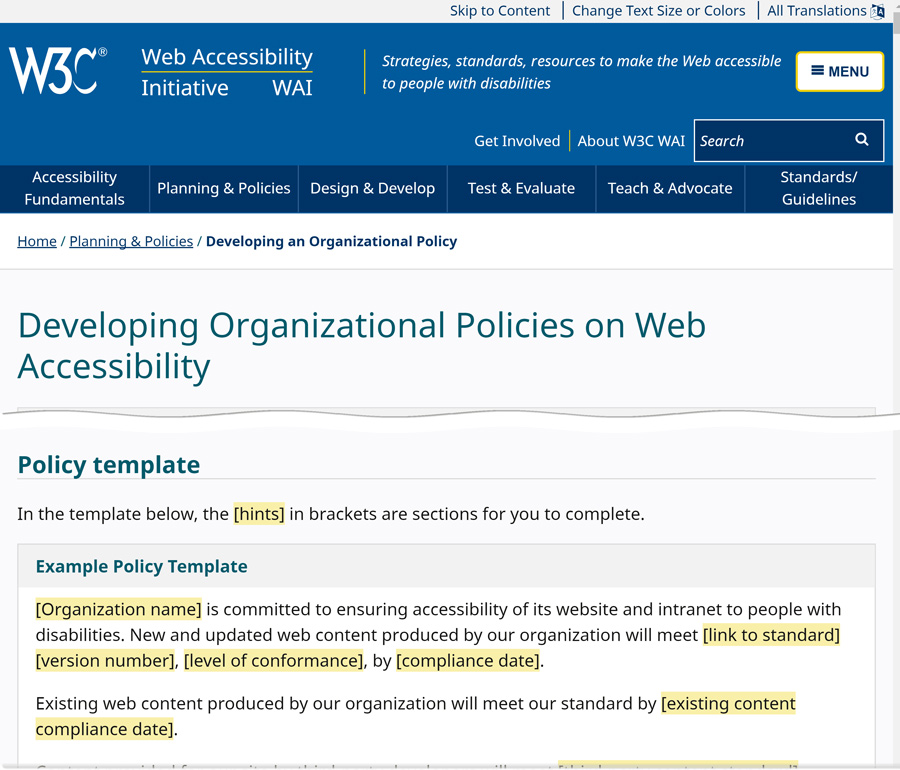Open Planning & Policies from the breadcrumb
The height and width of the screenshot is (770, 900).
(131, 241)
